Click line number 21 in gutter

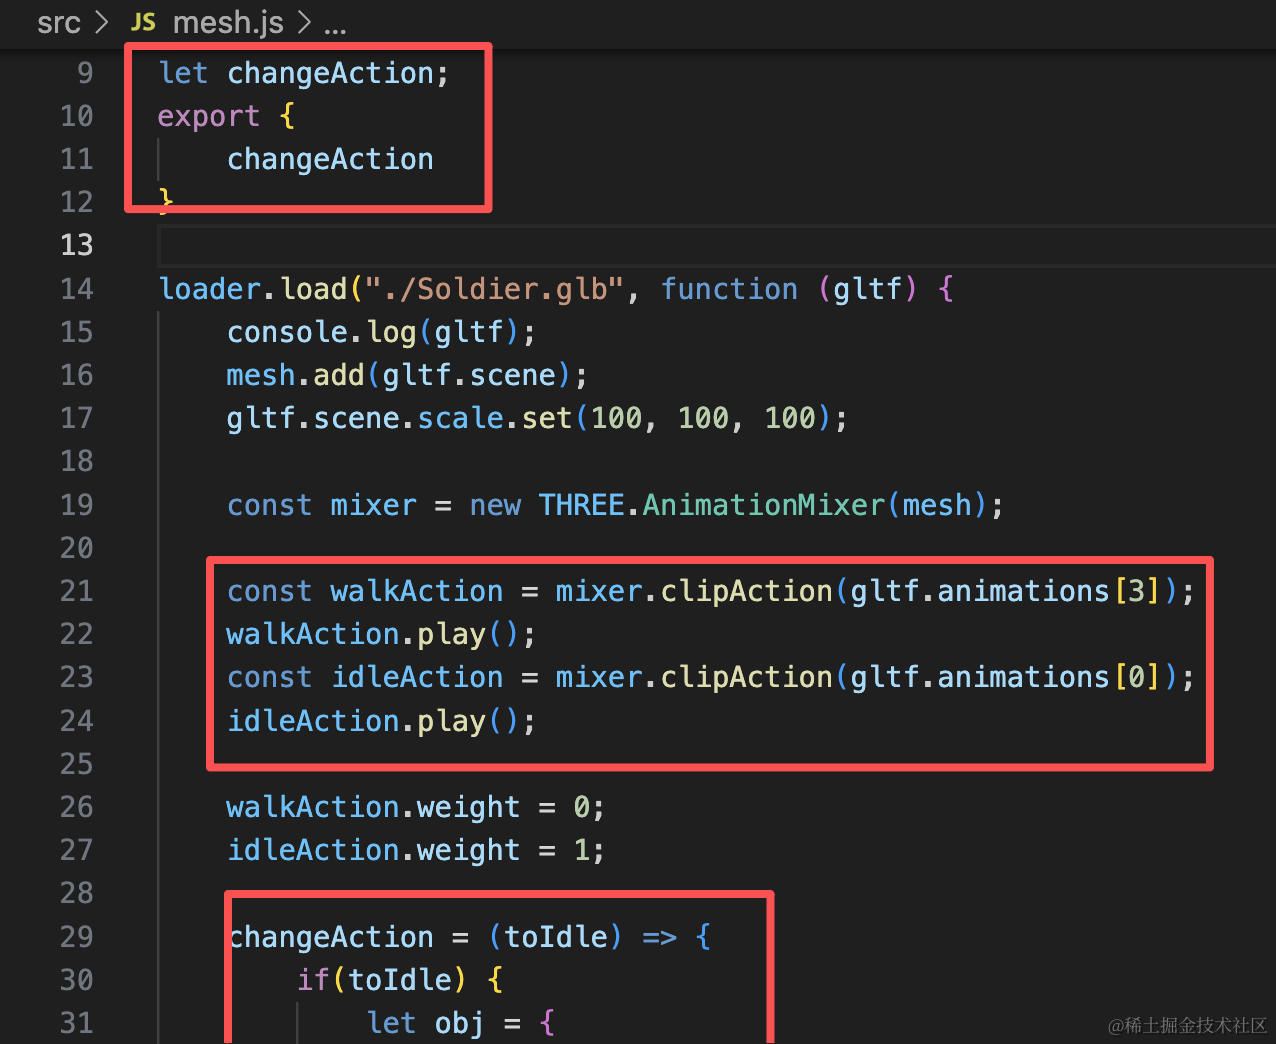(77, 591)
